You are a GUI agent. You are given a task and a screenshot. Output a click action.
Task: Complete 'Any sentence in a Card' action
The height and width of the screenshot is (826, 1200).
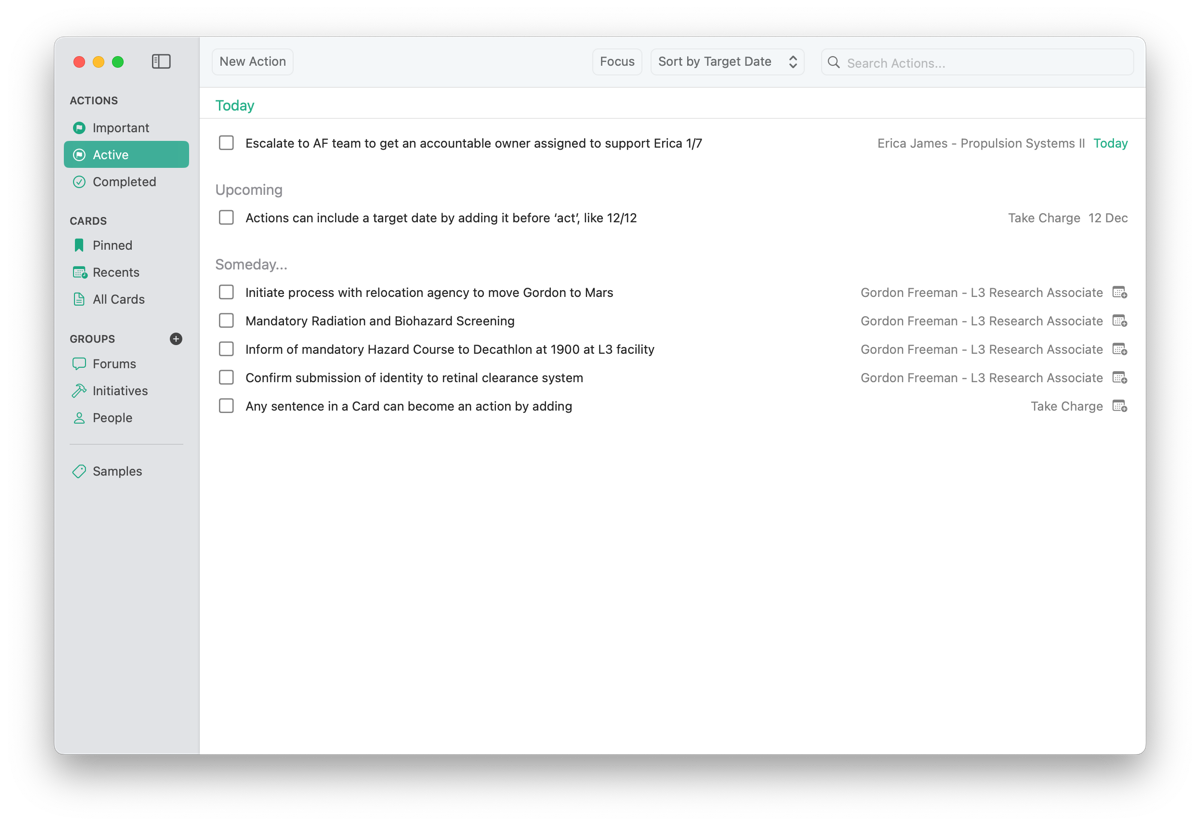(227, 406)
